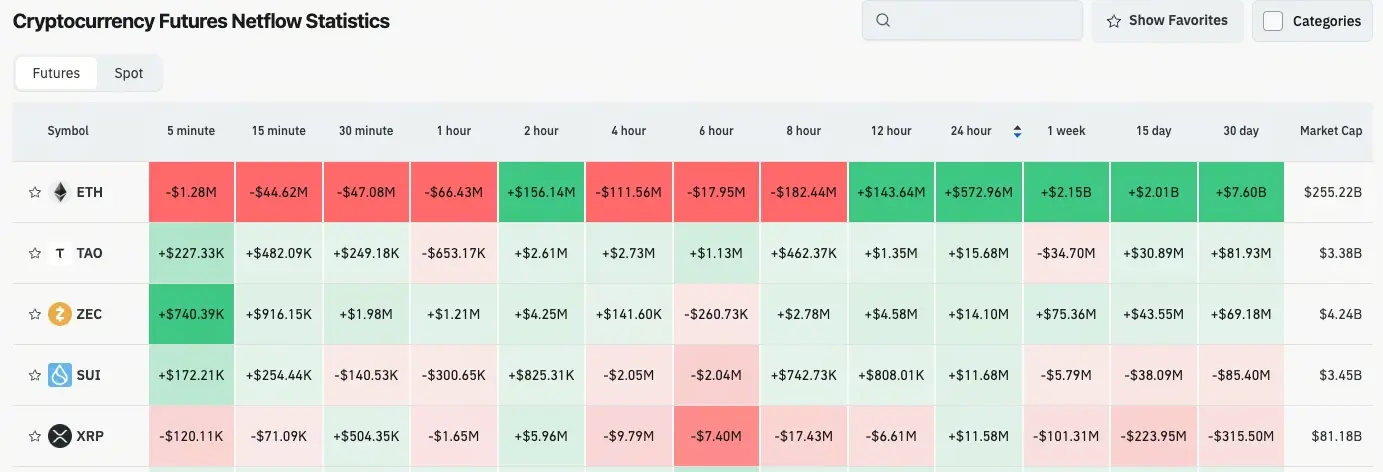Sort table by 1 week column

pos(1066,131)
